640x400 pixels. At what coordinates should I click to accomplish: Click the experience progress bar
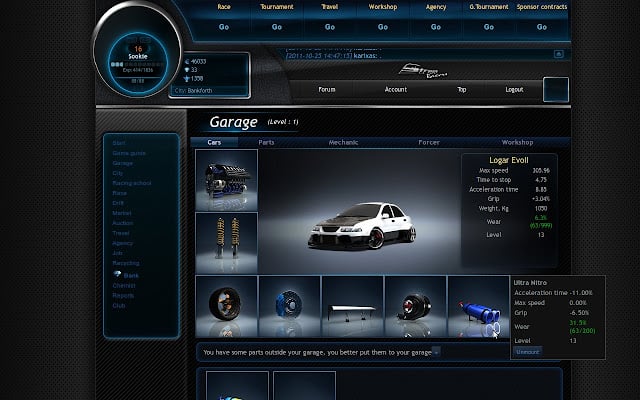click(138, 64)
